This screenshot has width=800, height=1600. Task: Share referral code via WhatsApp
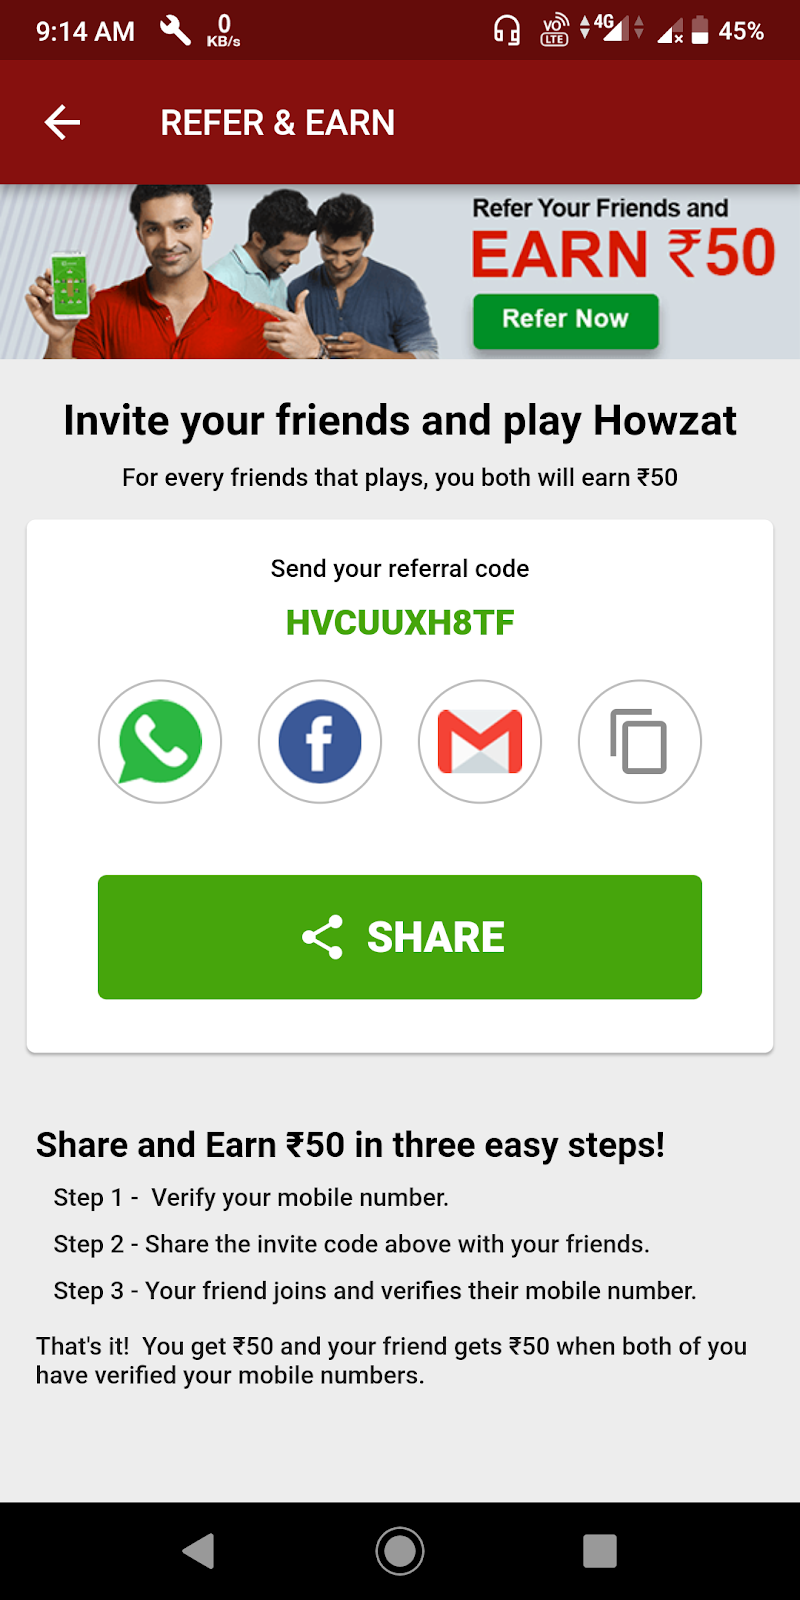coord(160,742)
